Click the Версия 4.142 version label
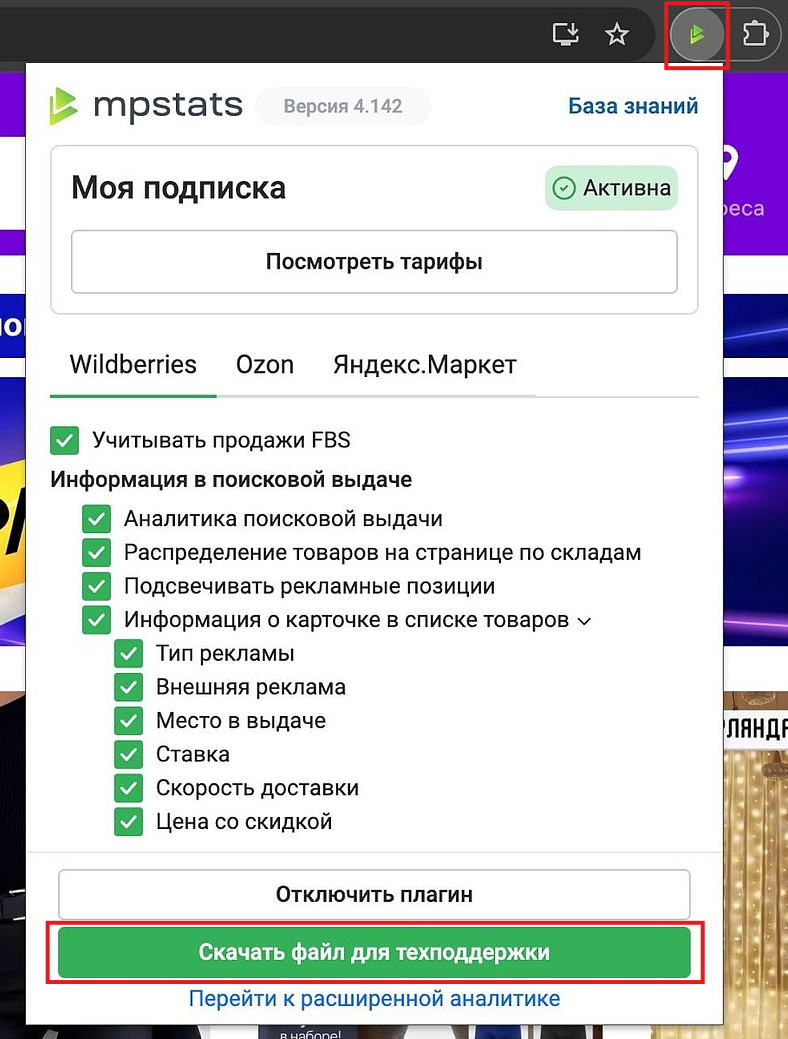 pyautogui.click(x=343, y=106)
